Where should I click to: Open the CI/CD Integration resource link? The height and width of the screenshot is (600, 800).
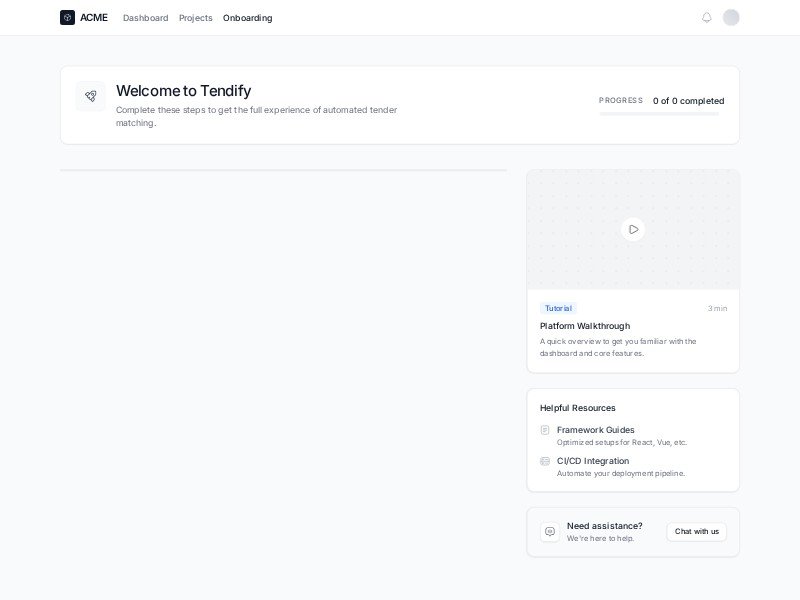click(x=593, y=461)
